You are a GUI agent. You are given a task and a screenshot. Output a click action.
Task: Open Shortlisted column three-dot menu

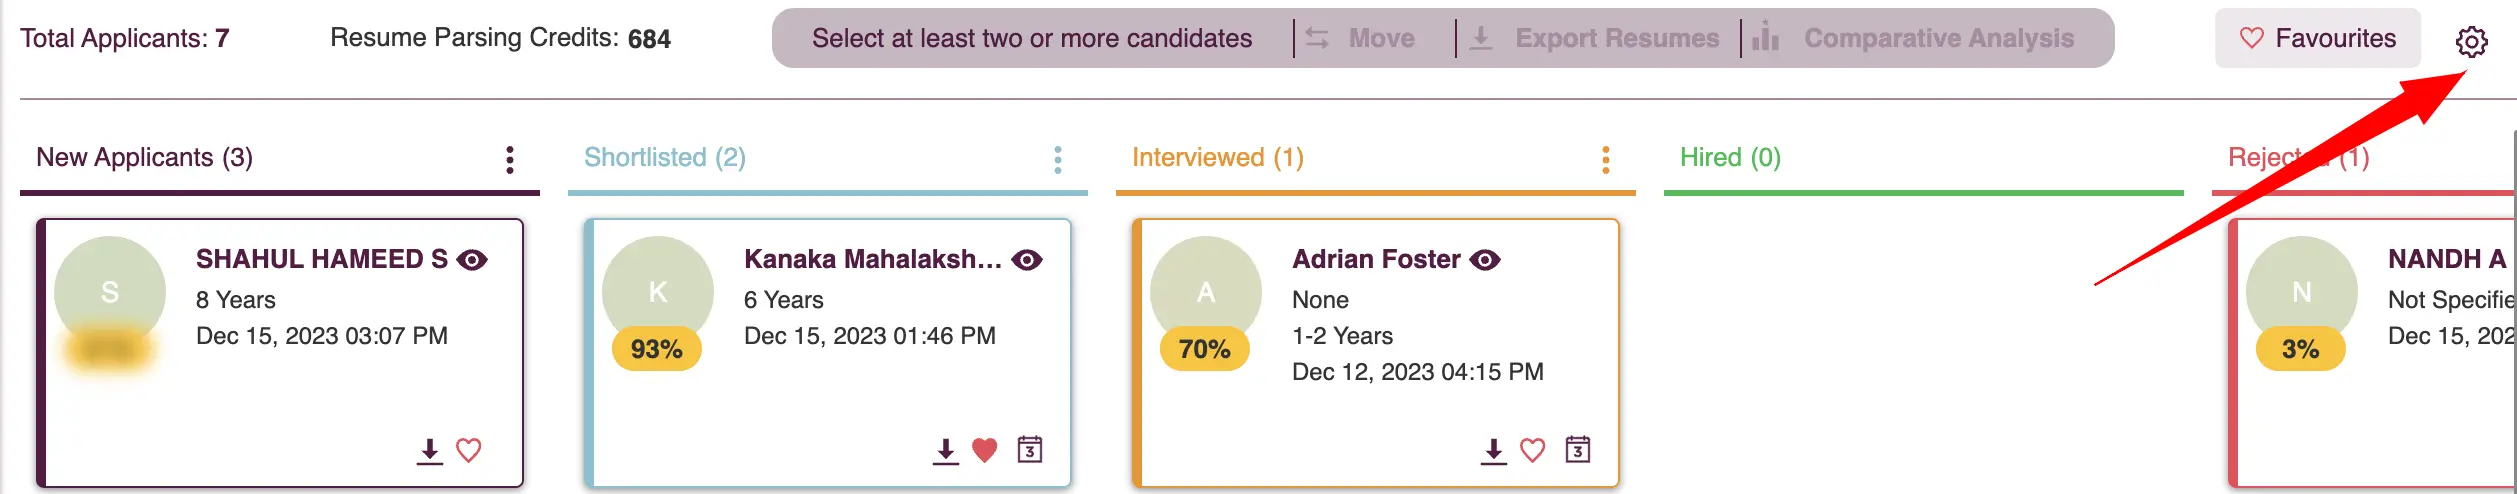1058,160
